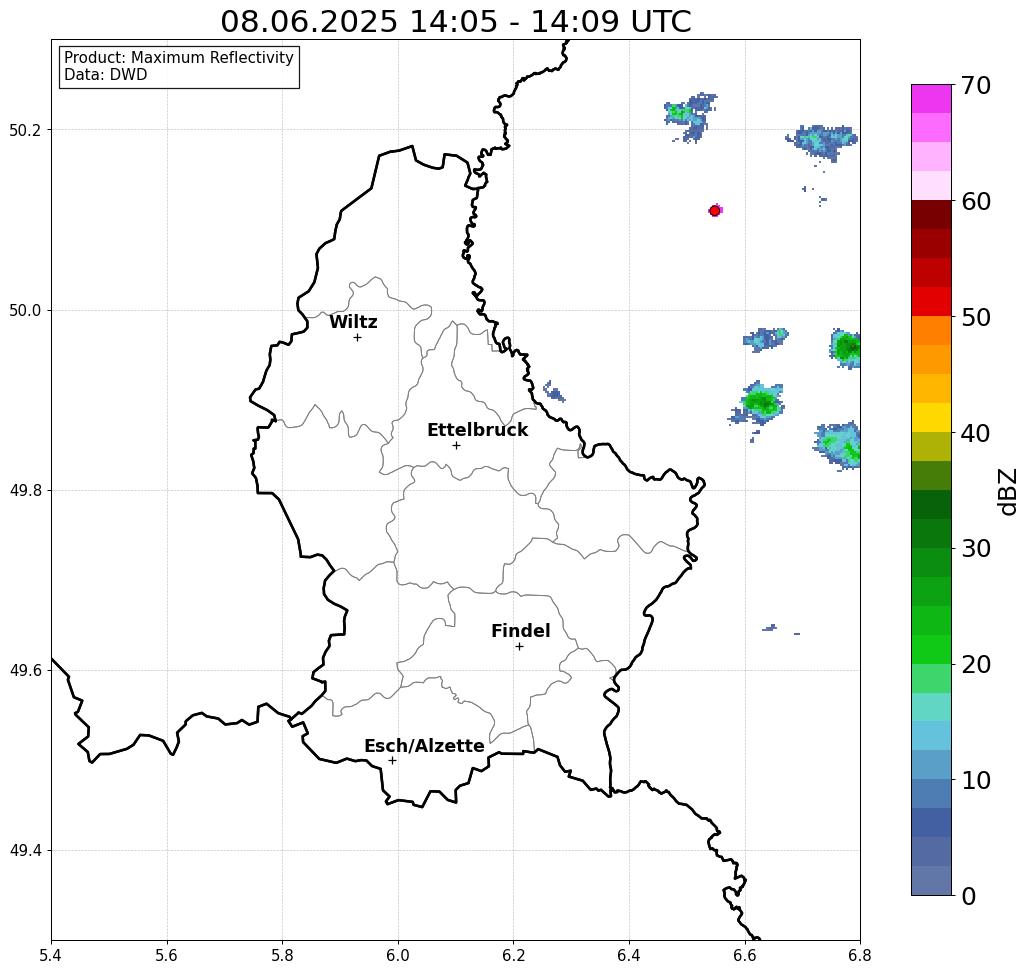Click the longitude axis label 6.8
Image resolution: width=1029 pixels, height=973 pixels.
[860, 955]
